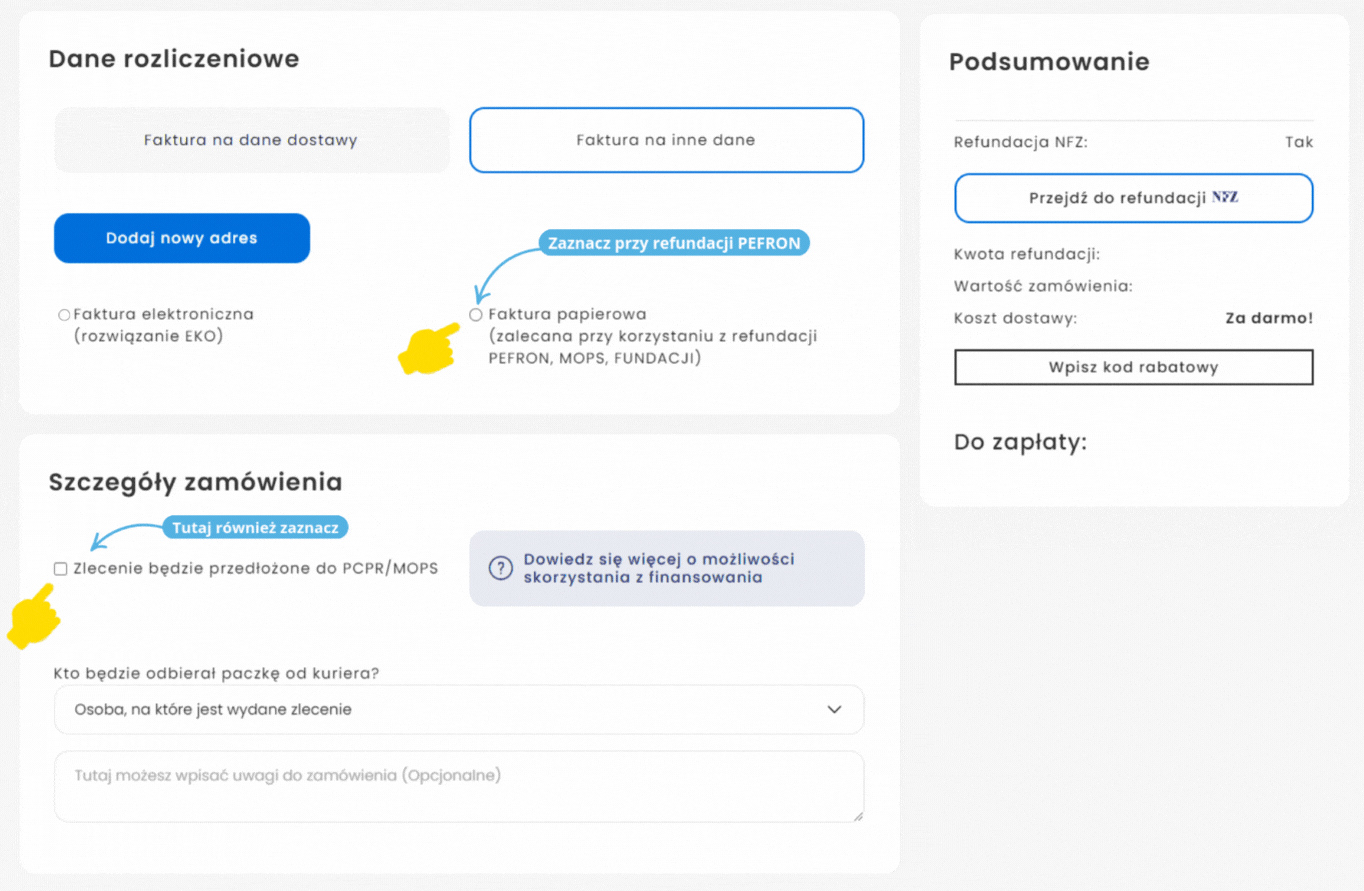Click Przejdź do refundacji NFZ
The width and height of the screenshot is (1364, 891).
point(1133,198)
